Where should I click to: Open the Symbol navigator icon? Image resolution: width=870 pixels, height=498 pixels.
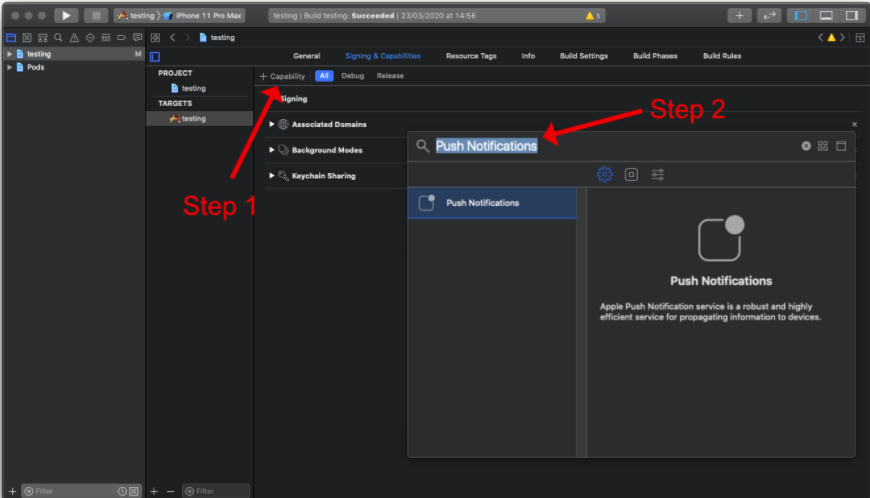tap(43, 38)
